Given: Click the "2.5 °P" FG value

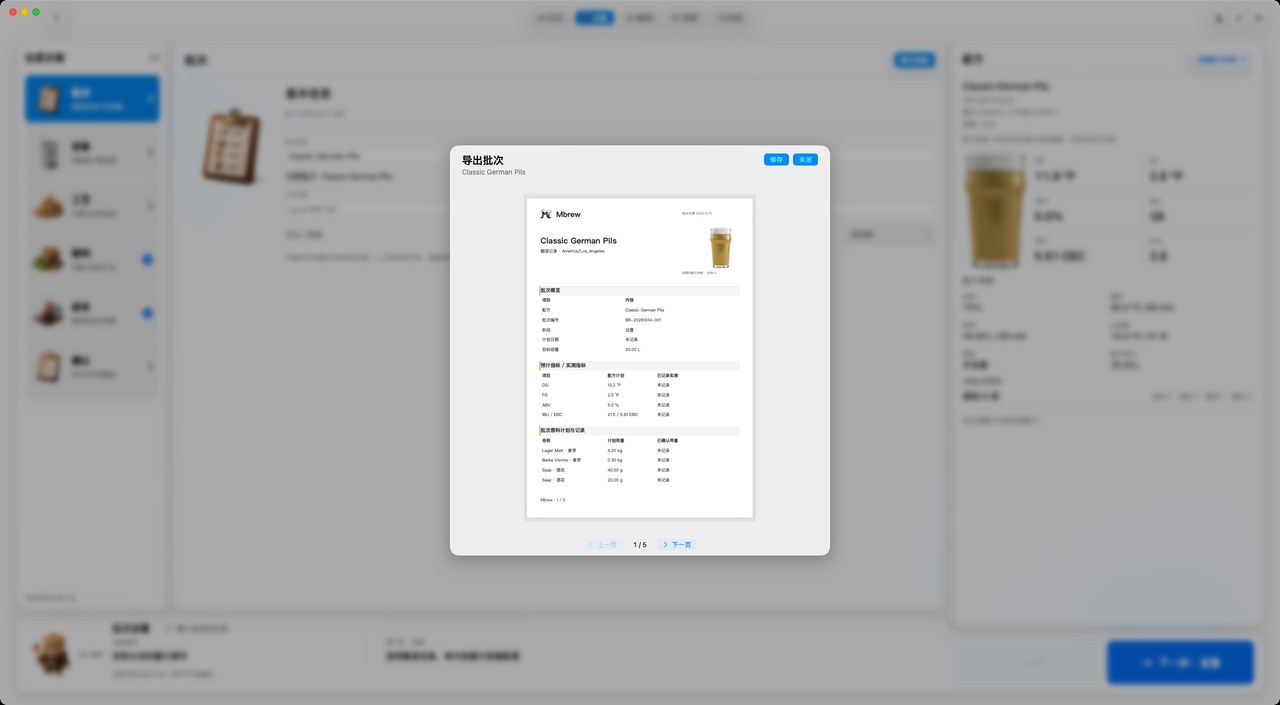Looking at the screenshot, I should point(613,395).
